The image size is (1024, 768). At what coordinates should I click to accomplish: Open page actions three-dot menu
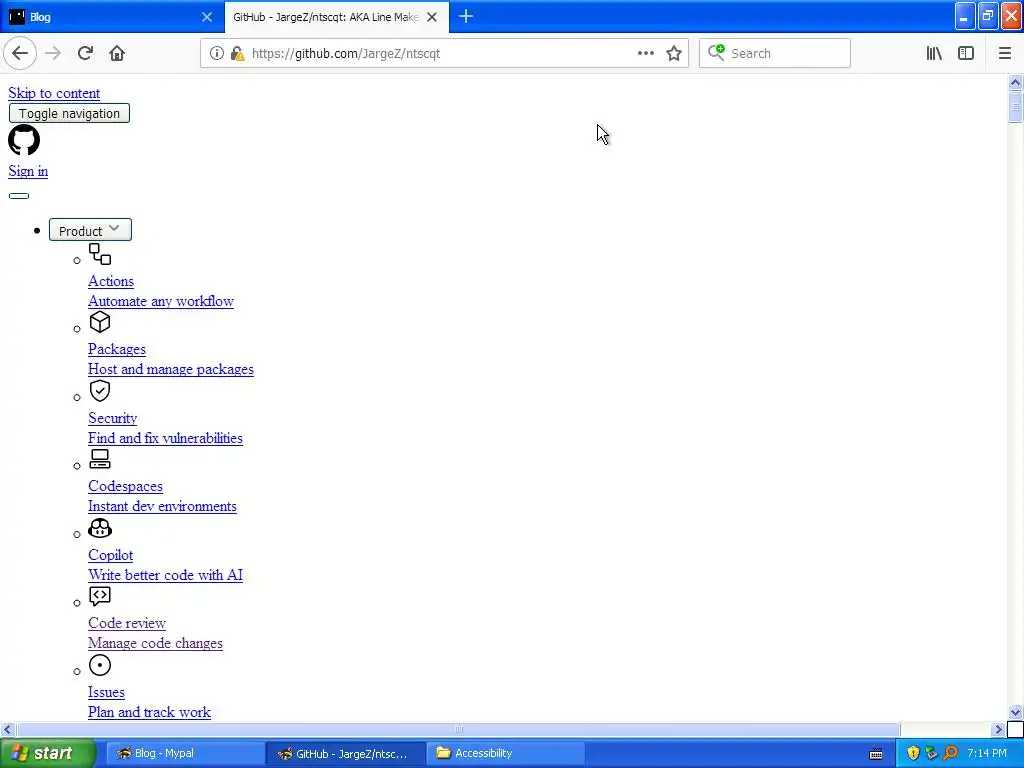[646, 54]
